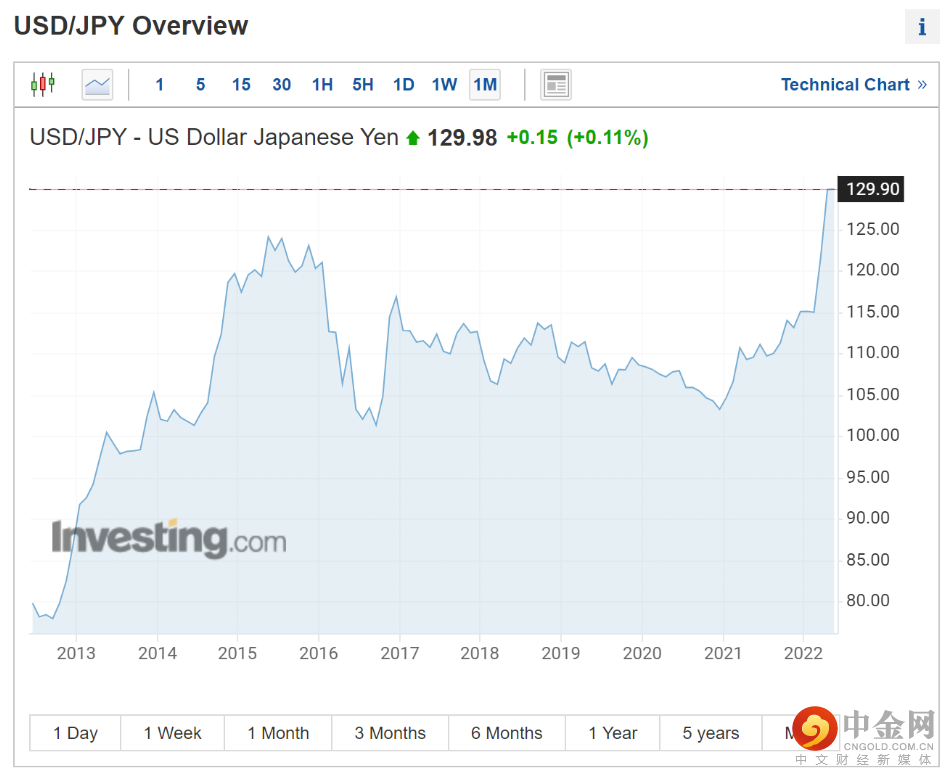
Task: Choose the 1D interval
Action: click(x=403, y=85)
